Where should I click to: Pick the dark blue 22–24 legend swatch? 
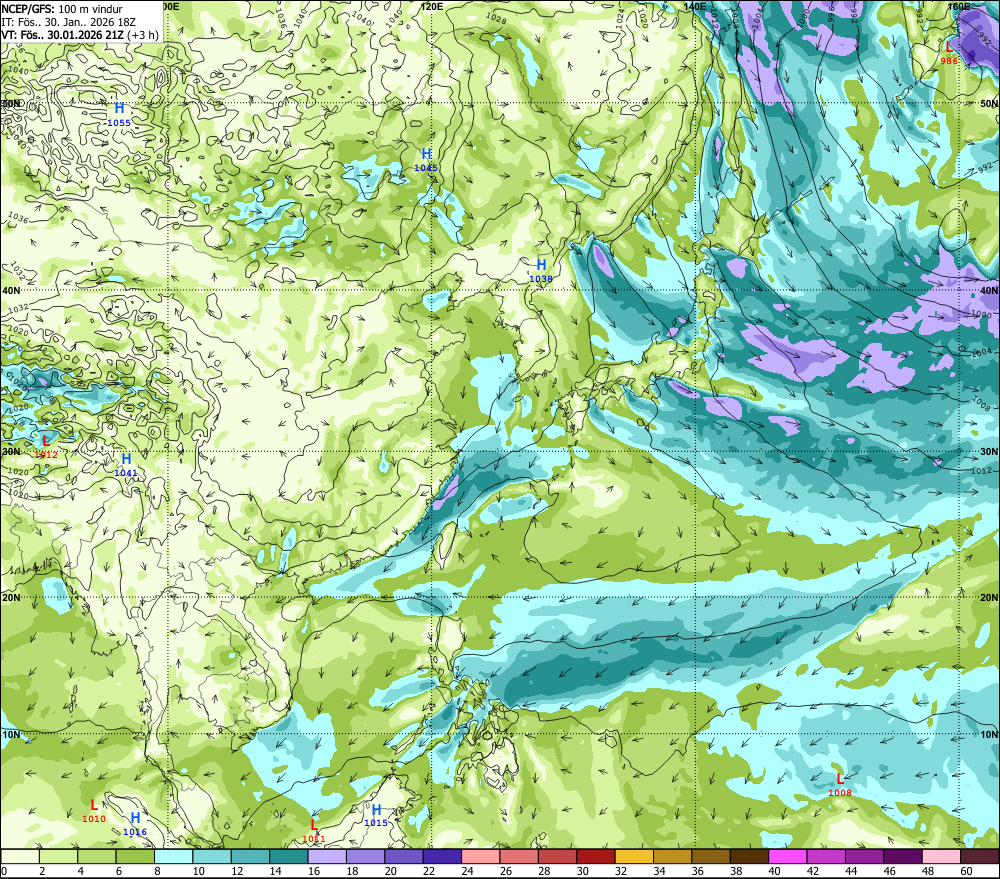click(x=442, y=857)
